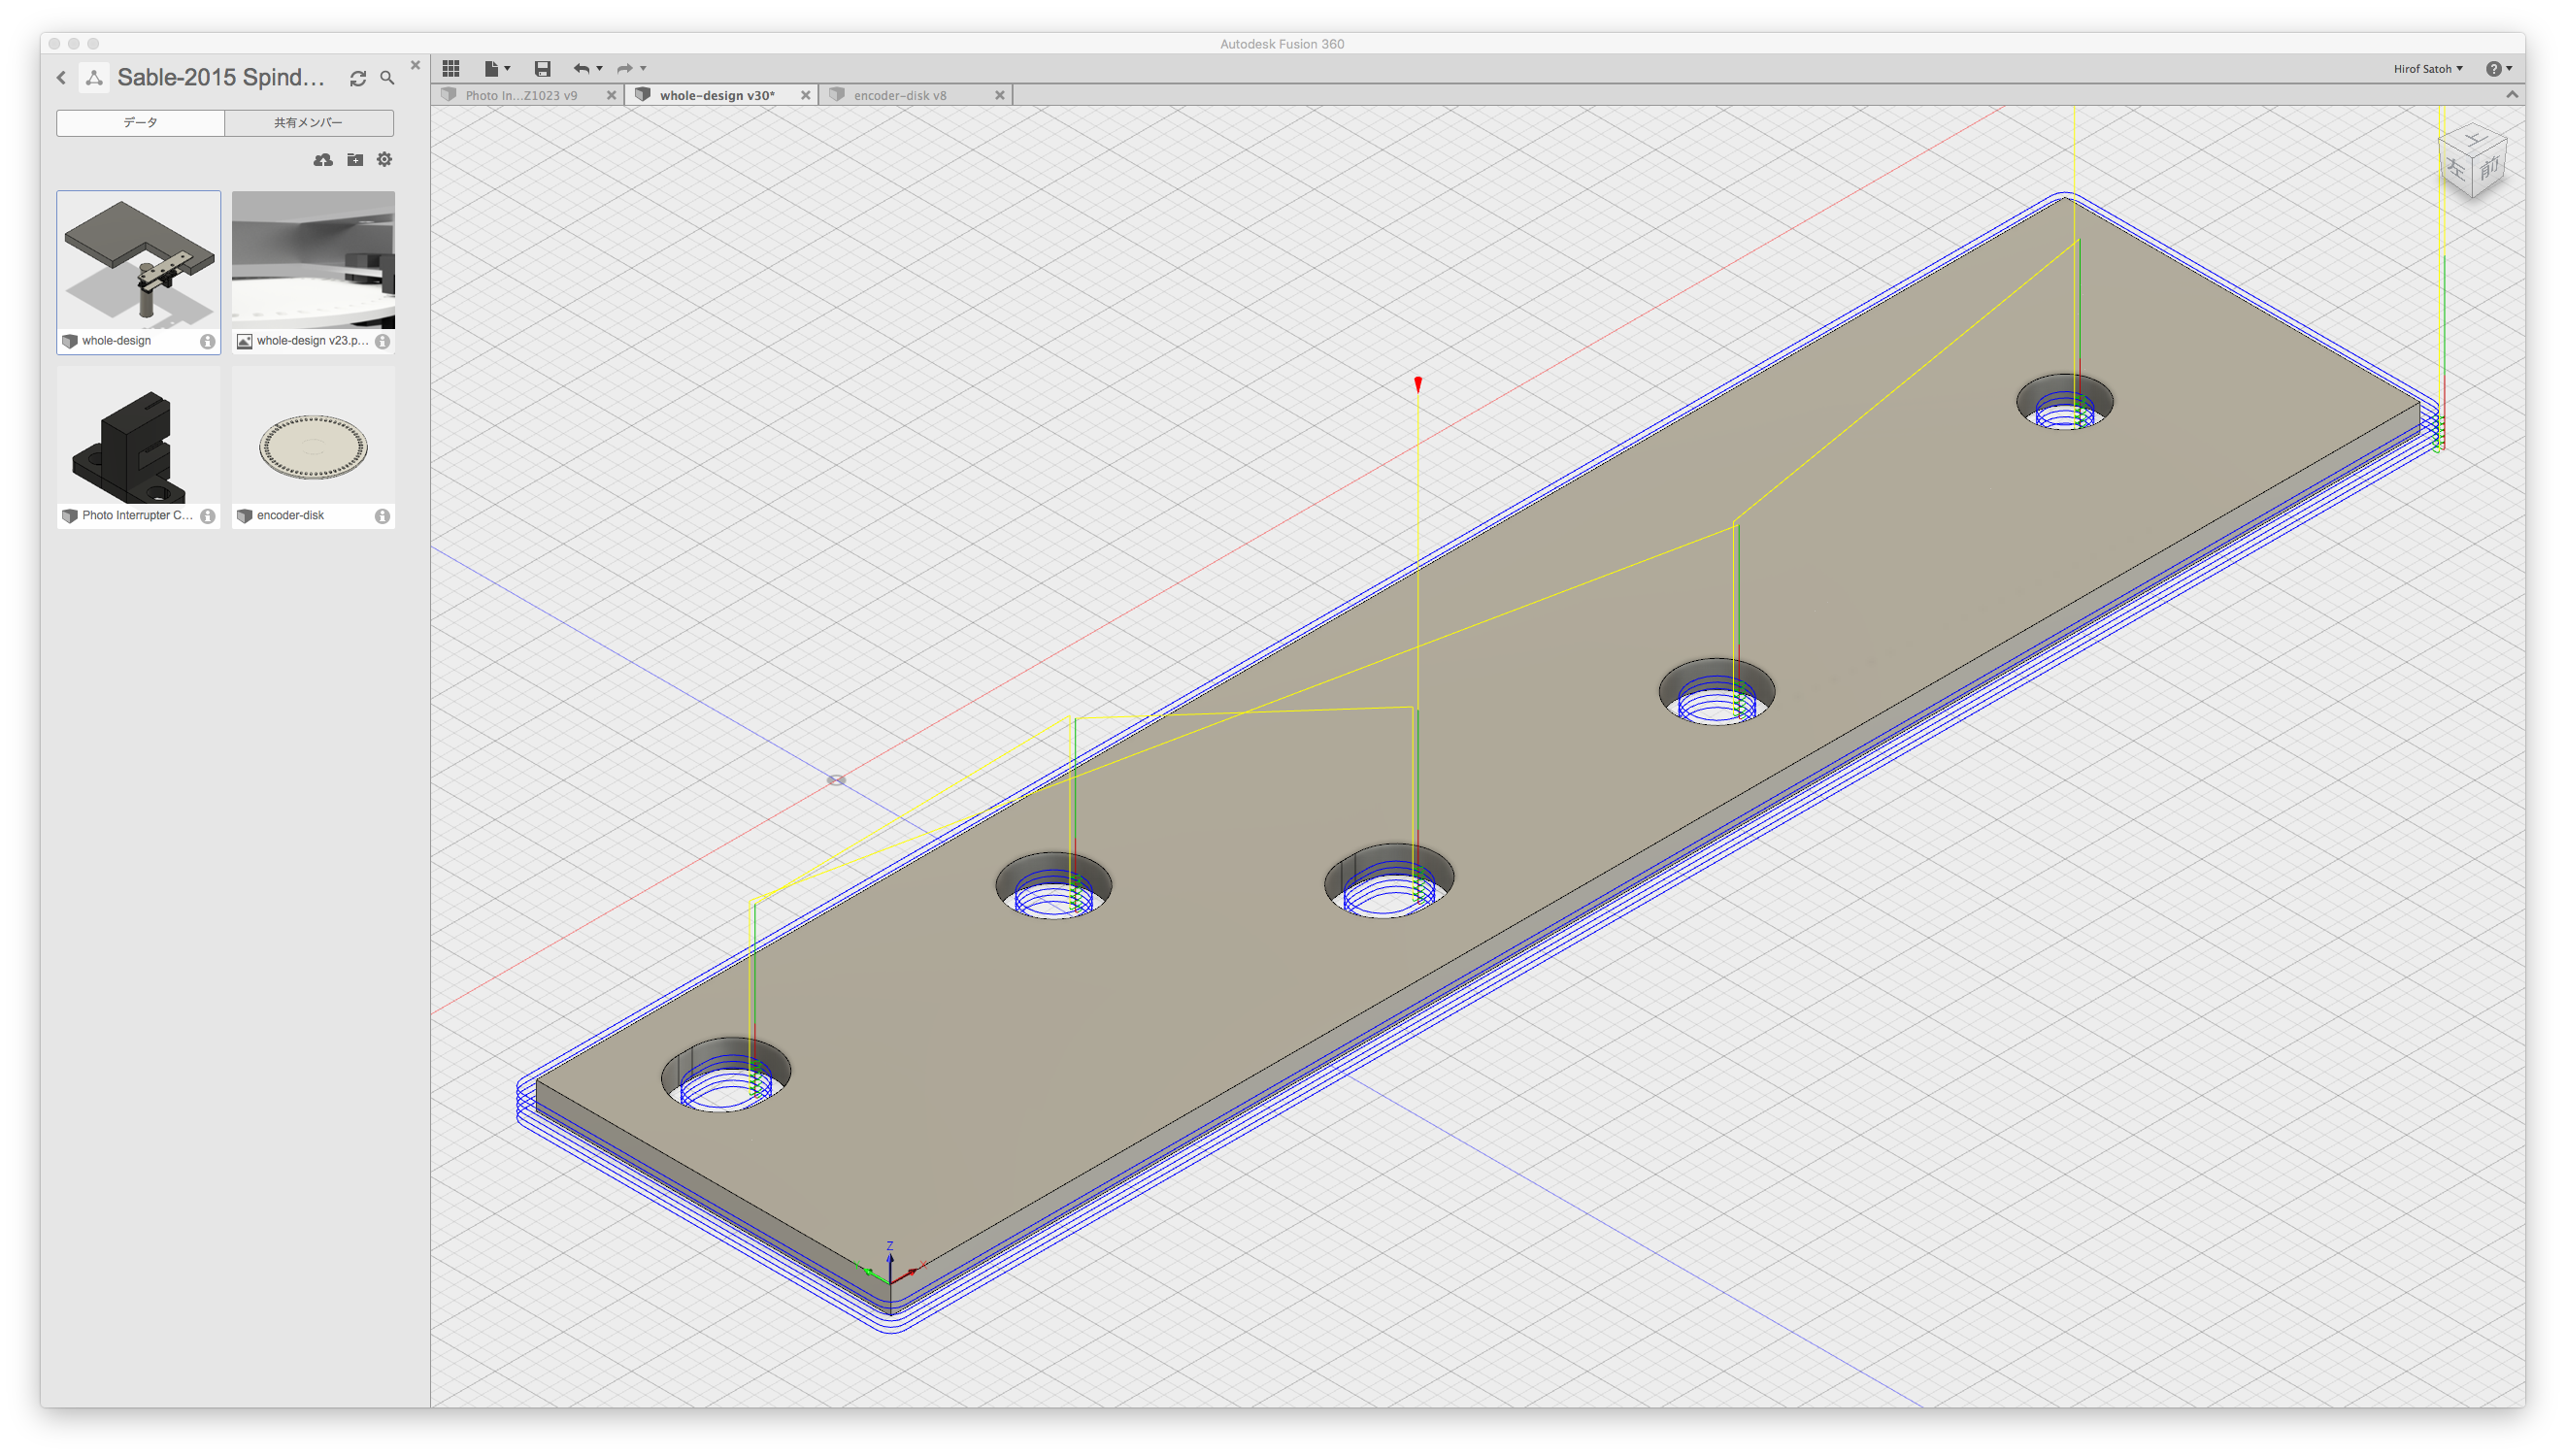The width and height of the screenshot is (2566, 1456).
Task: Toggle the data panel grid icon
Action: pyautogui.click(x=451, y=68)
